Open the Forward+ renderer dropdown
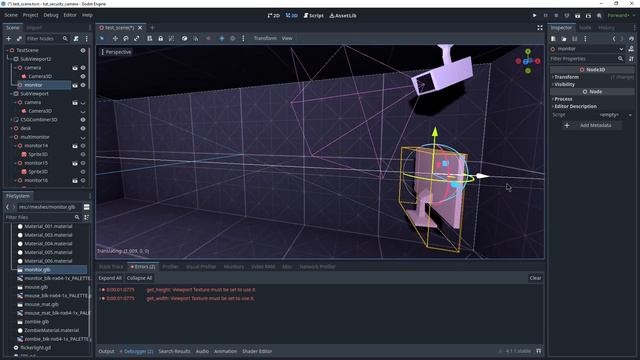The image size is (640, 360). point(621,16)
